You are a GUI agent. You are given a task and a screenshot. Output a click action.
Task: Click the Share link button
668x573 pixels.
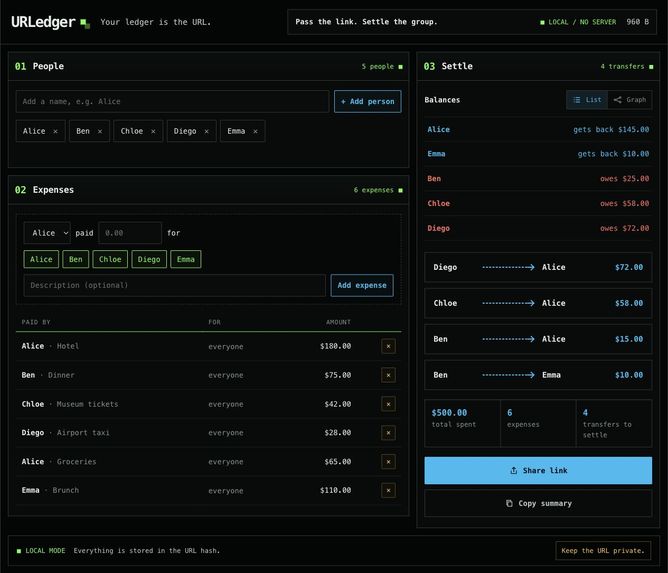(x=538, y=470)
